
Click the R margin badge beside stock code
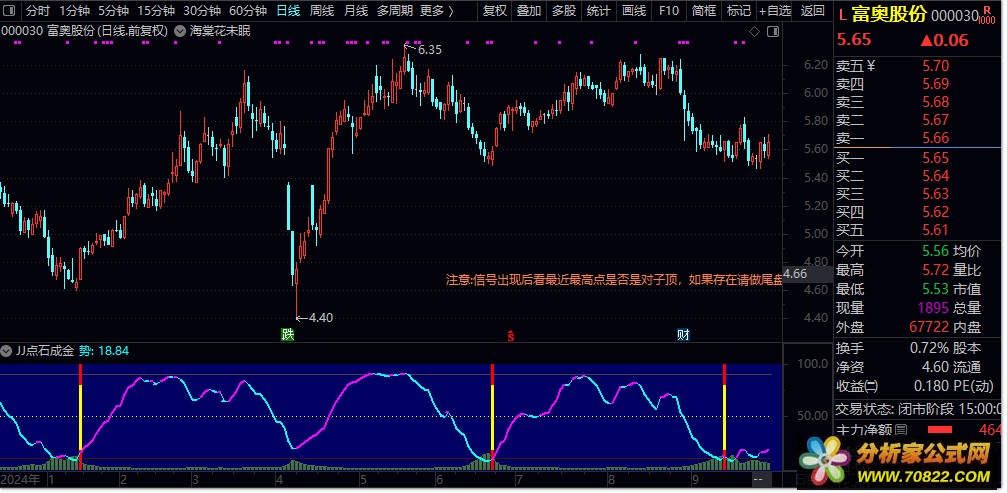pos(987,11)
